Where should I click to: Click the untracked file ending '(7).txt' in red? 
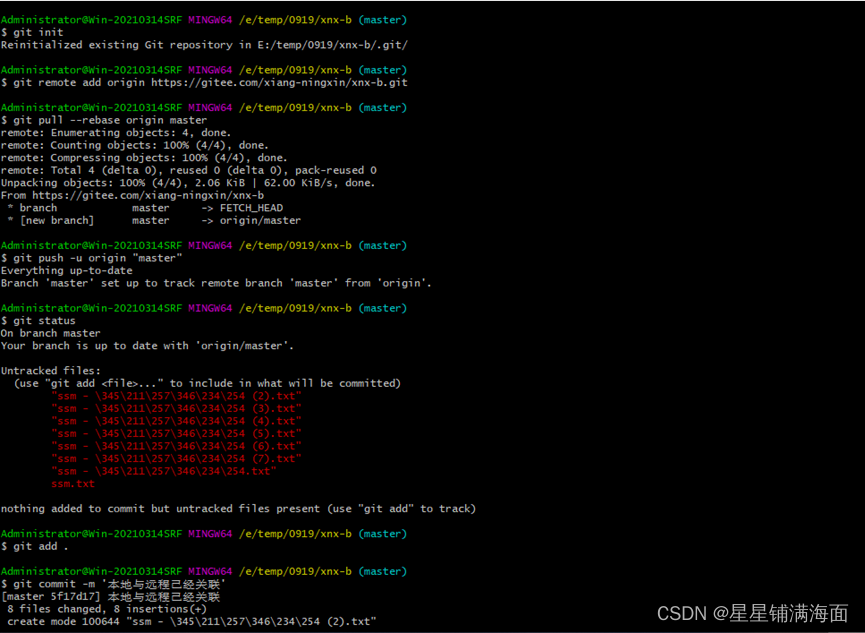click(x=177, y=459)
